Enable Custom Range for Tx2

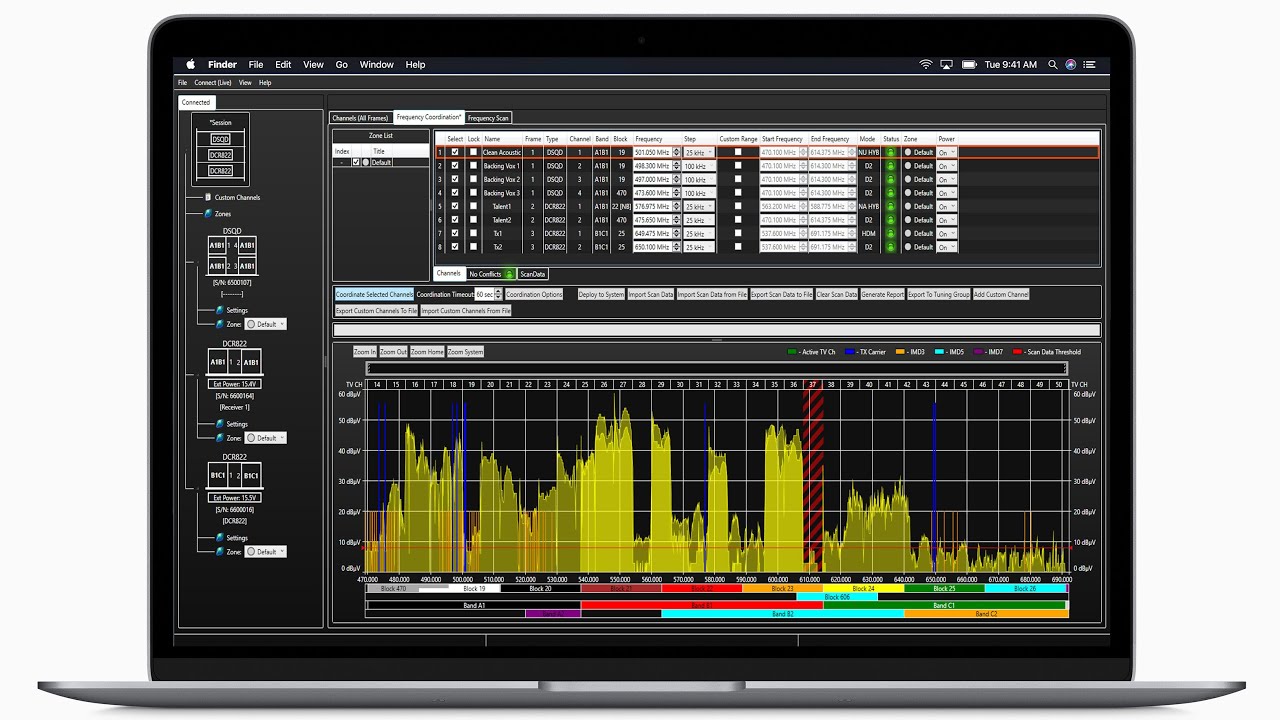click(738, 247)
